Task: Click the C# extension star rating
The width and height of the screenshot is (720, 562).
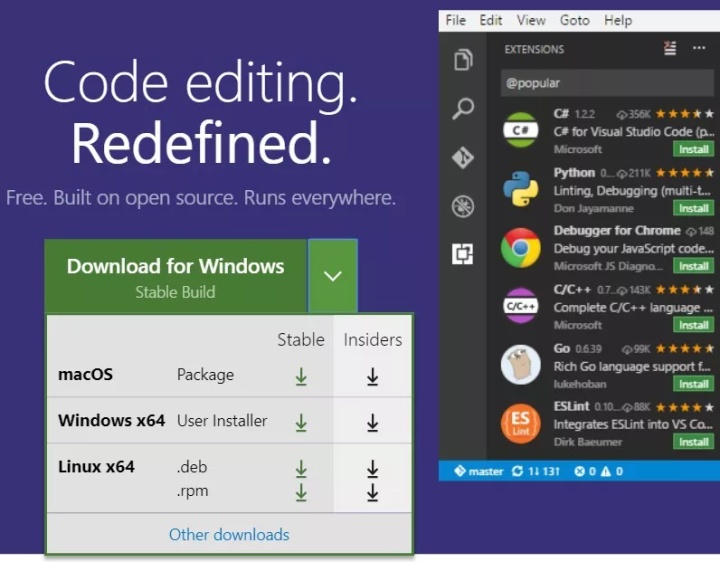Action: pyautogui.click(x=685, y=113)
